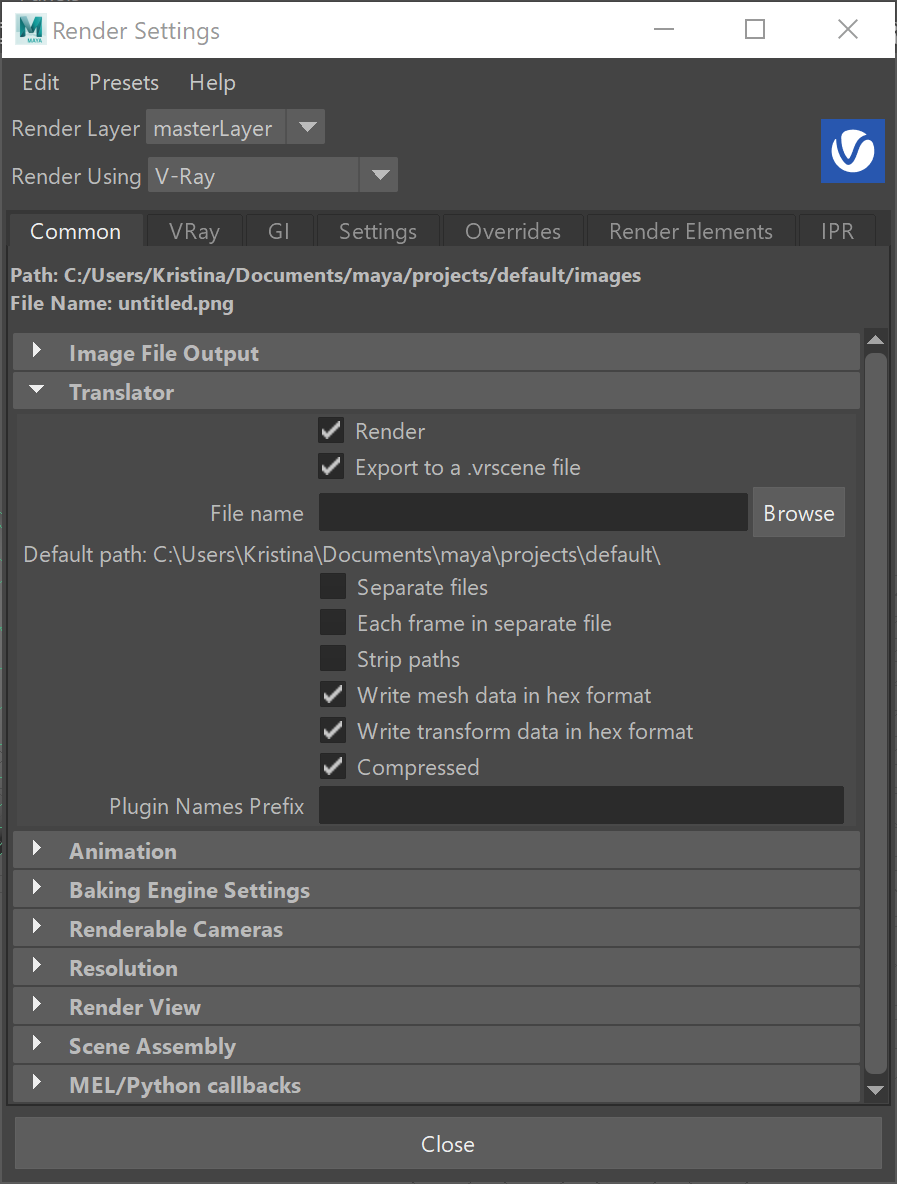Viewport: 897px width, 1184px height.
Task: Click the Browse button
Action: (799, 513)
